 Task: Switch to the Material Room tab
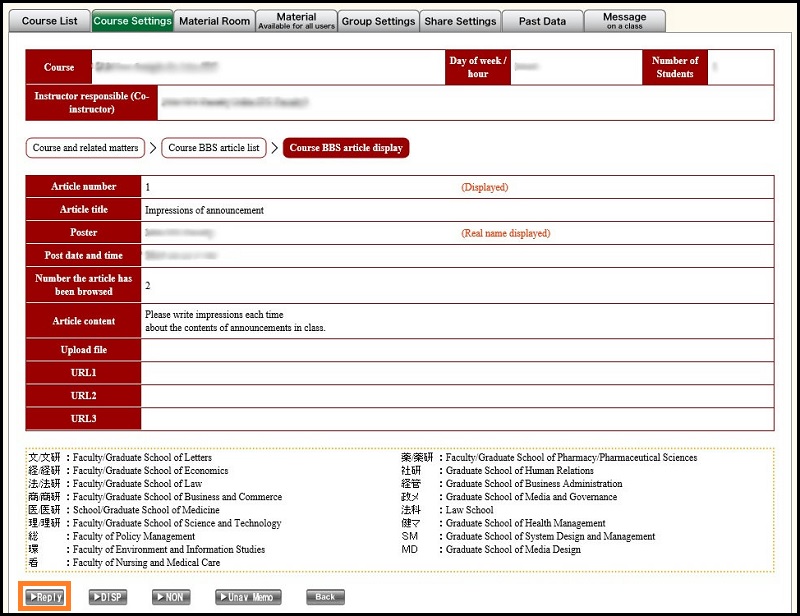(x=214, y=21)
